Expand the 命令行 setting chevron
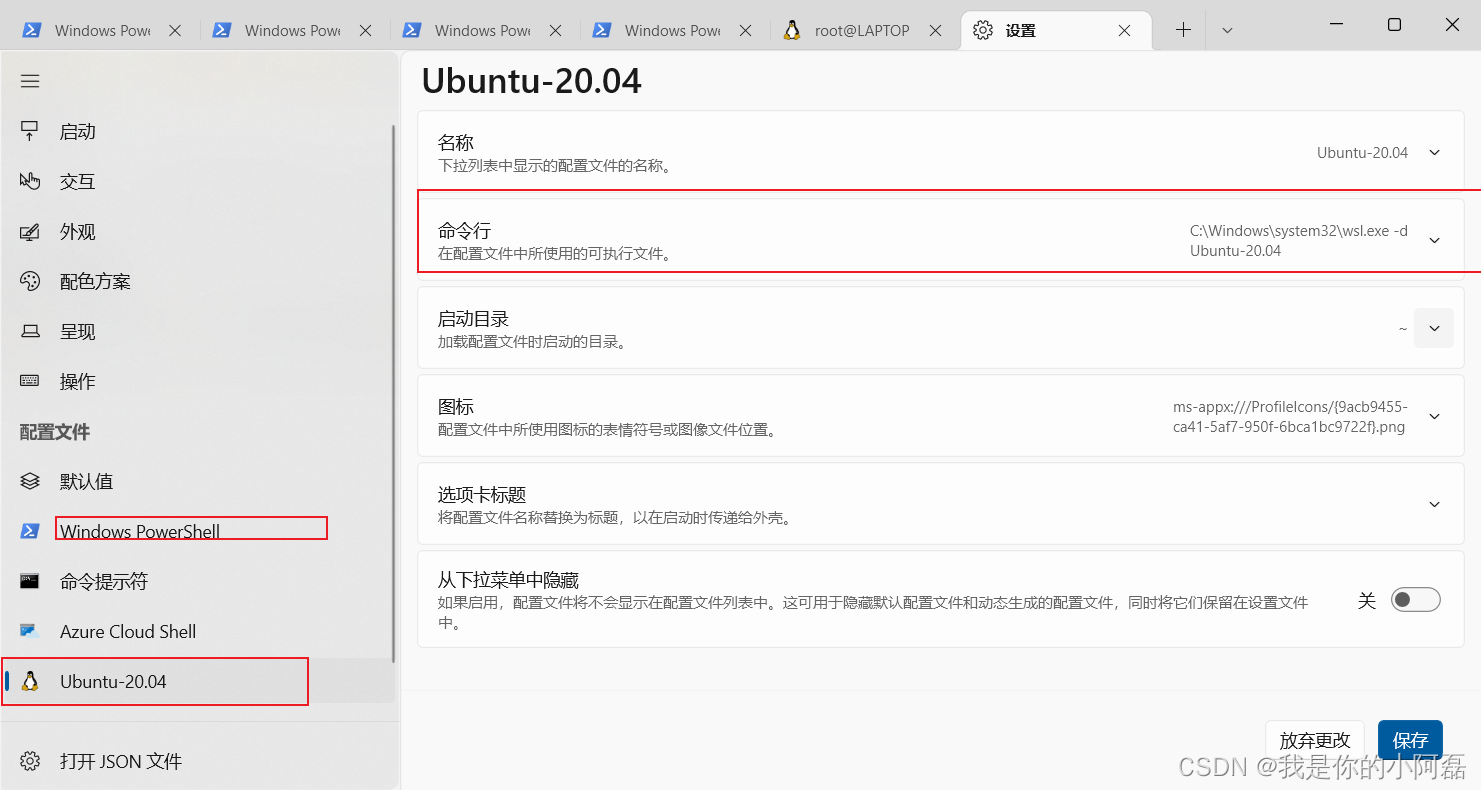This screenshot has height=790, width=1481. click(1434, 240)
